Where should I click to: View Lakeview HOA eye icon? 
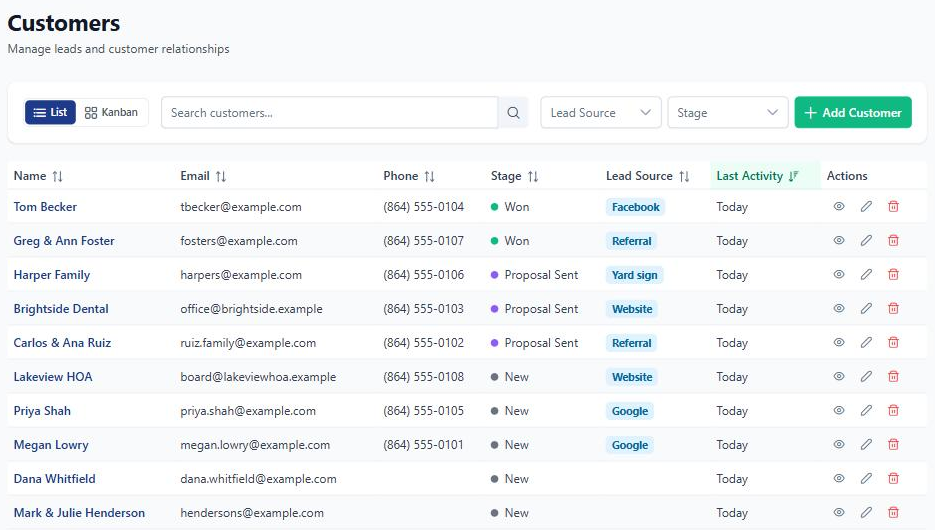coord(839,376)
